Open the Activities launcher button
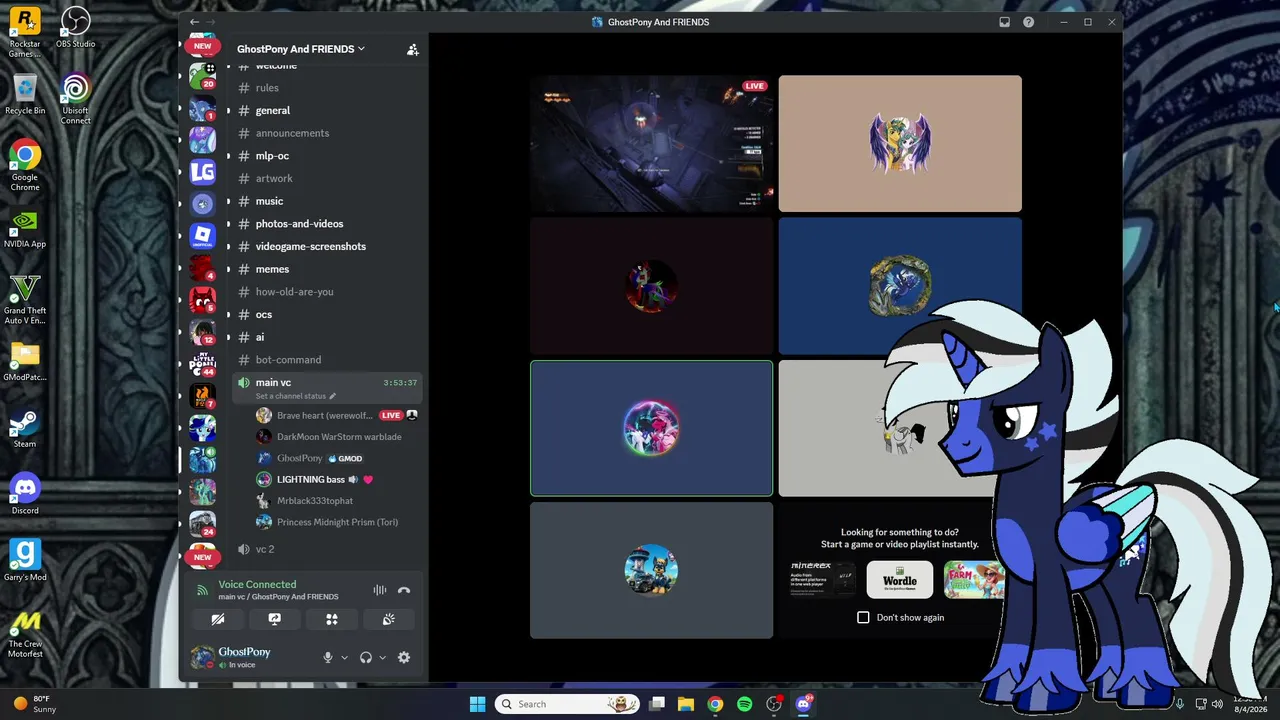1280x720 pixels. click(x=332, y=619)
